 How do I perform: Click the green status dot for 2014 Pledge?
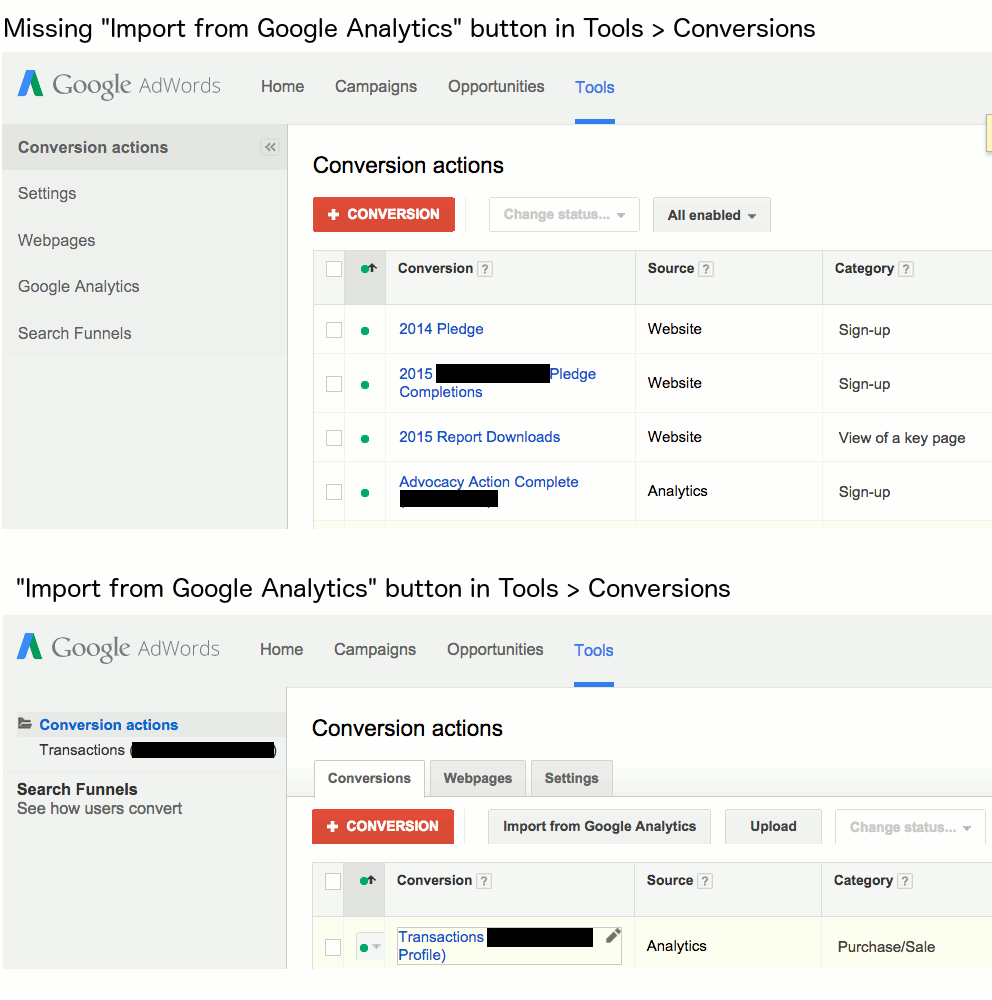coord(365,331)
